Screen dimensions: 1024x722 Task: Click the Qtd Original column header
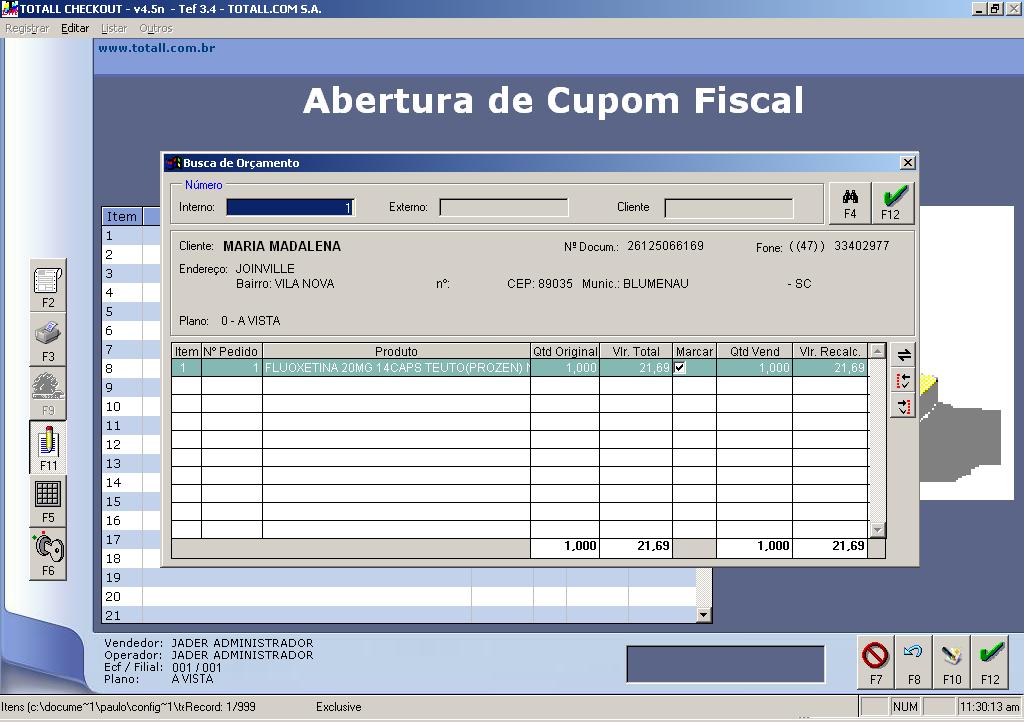click(x=565, y=351)
